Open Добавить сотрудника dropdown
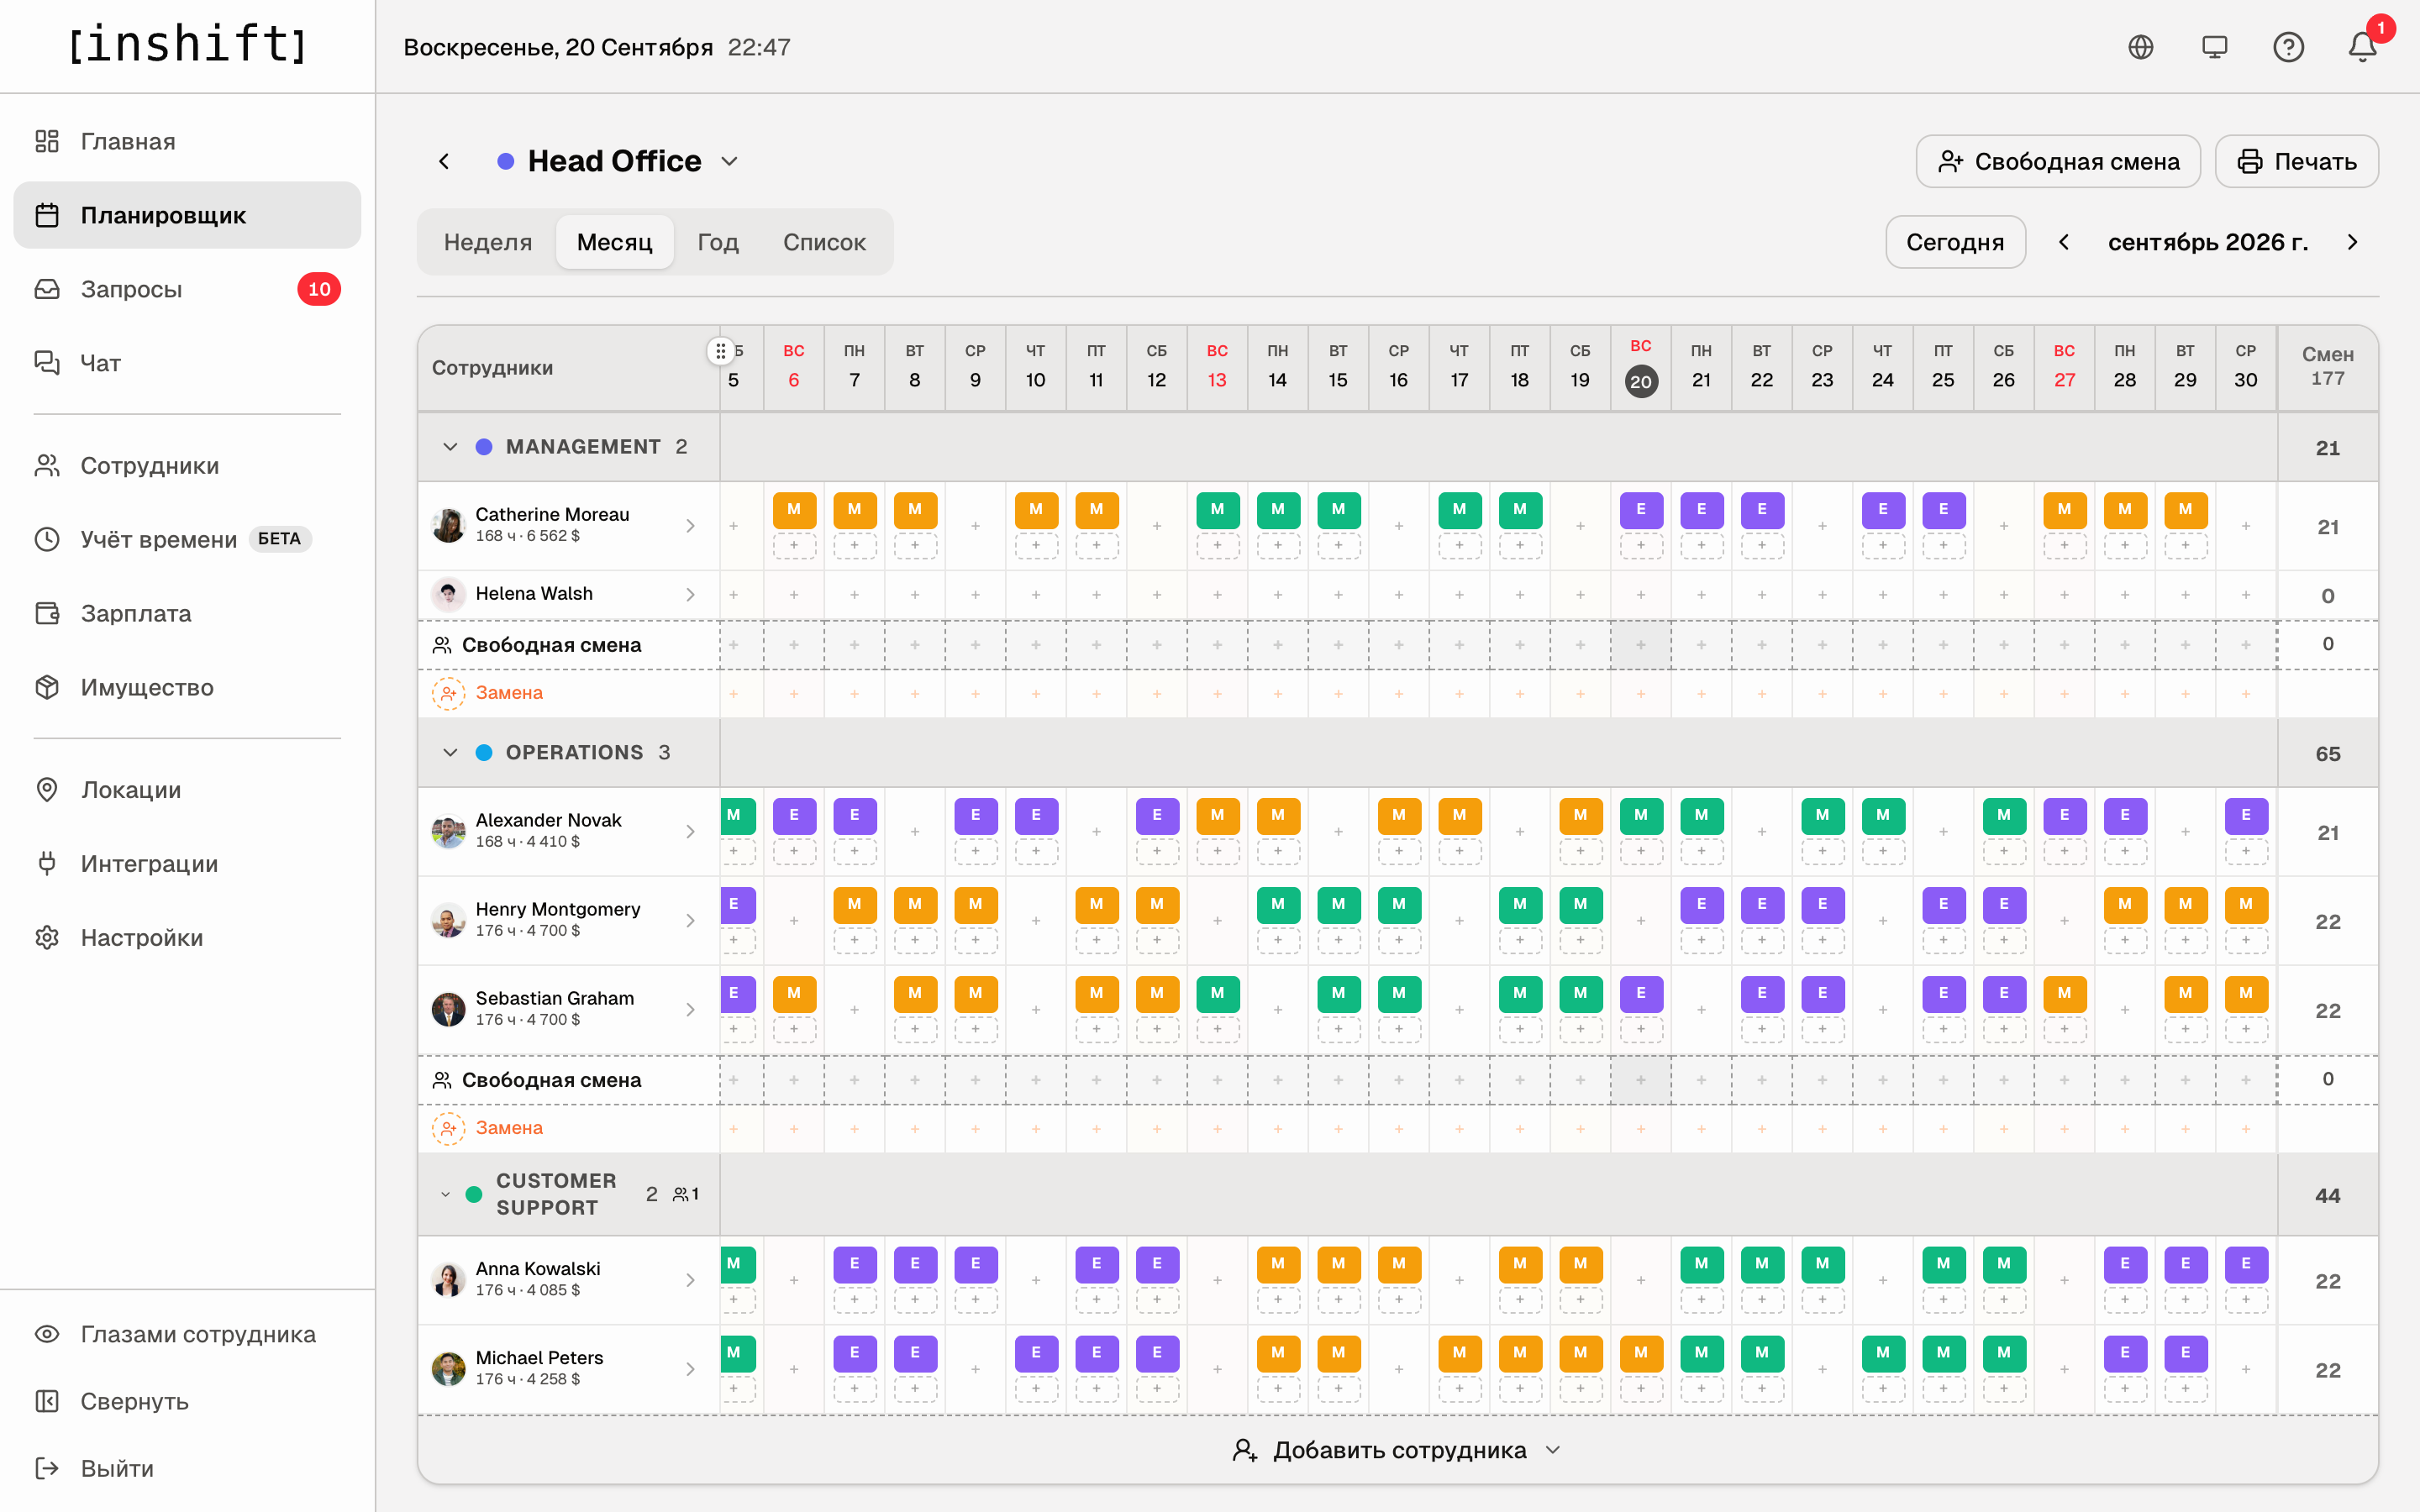Viewport: 2420px width, 1512px height. click(1398, 1450)
